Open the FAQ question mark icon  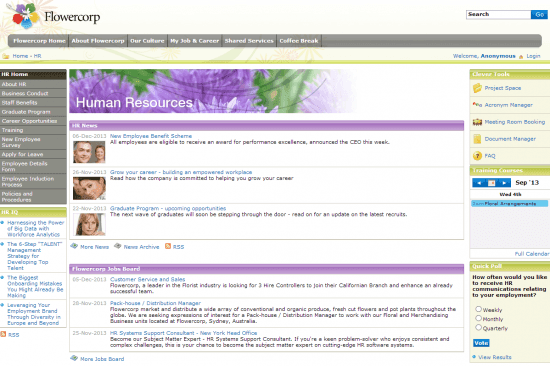point(477,155)
